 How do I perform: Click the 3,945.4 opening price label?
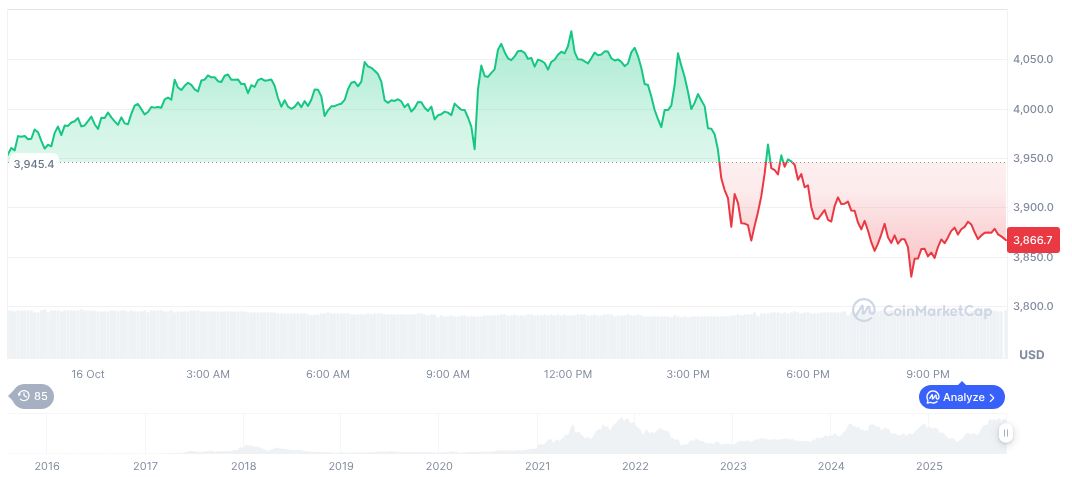[34, 164]
